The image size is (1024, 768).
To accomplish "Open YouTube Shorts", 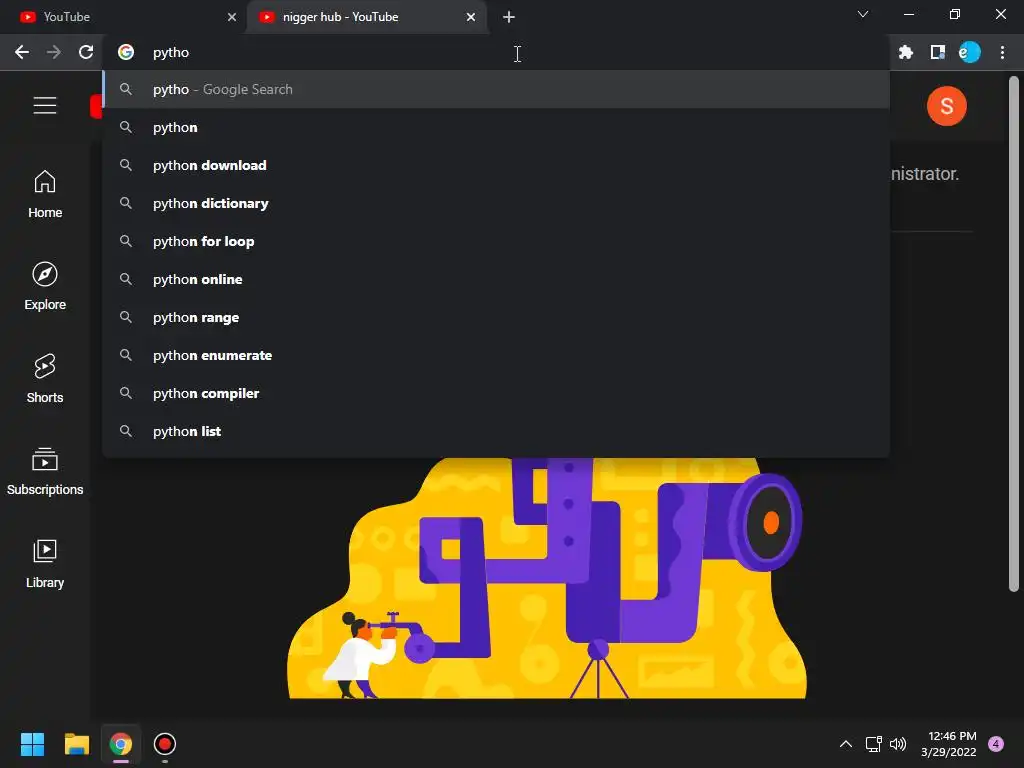I will point(45,379).
